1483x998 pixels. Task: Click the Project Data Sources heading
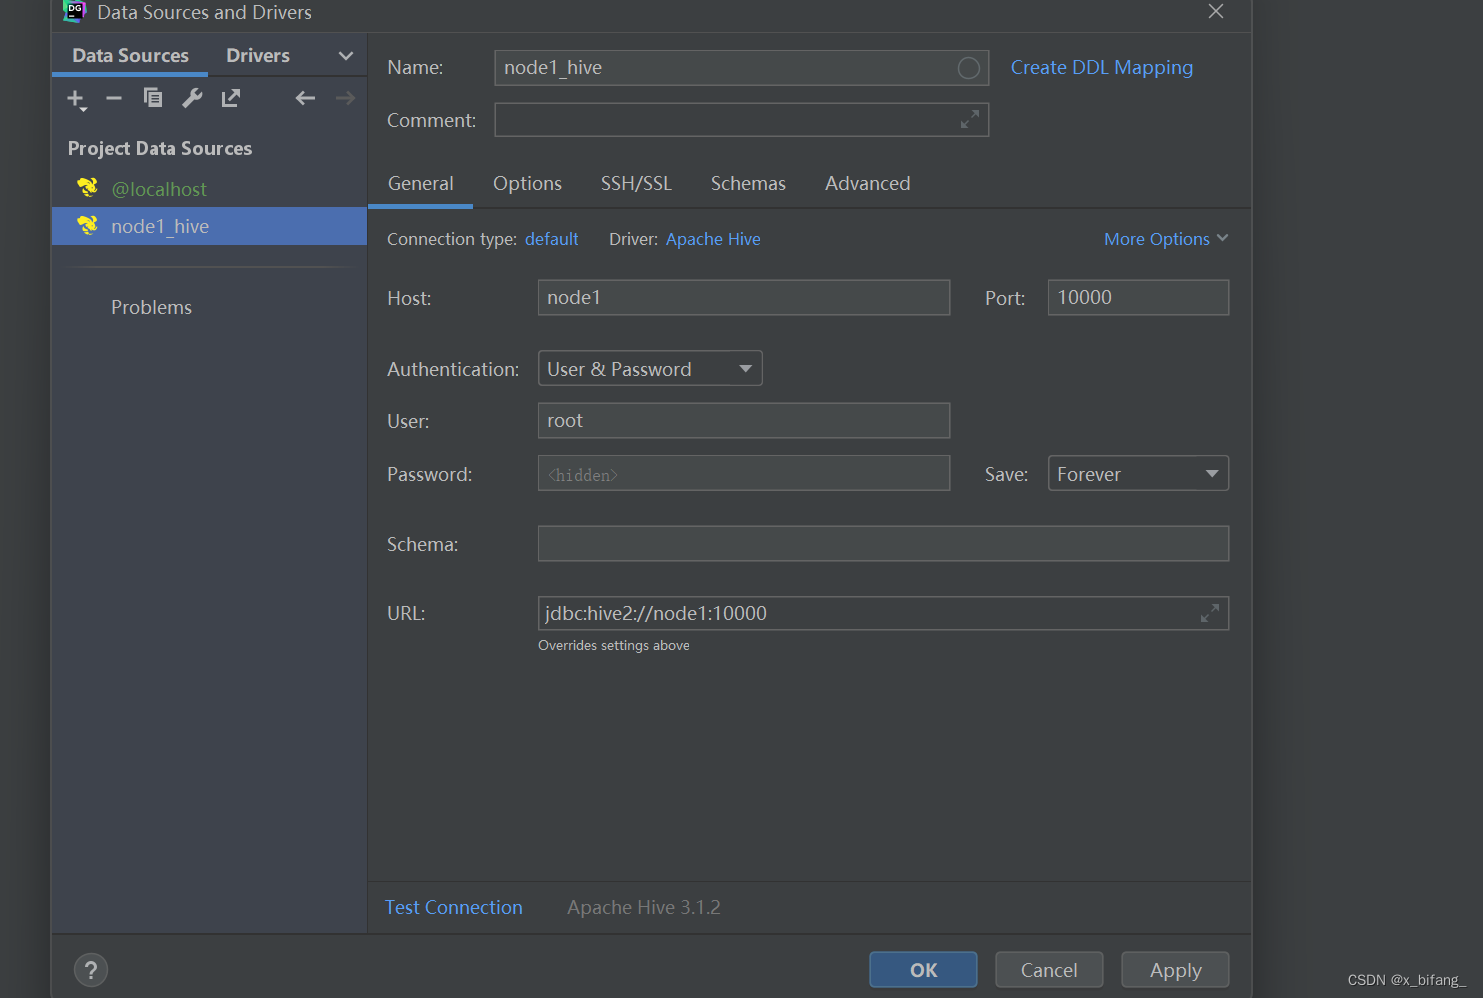[160, 148]
